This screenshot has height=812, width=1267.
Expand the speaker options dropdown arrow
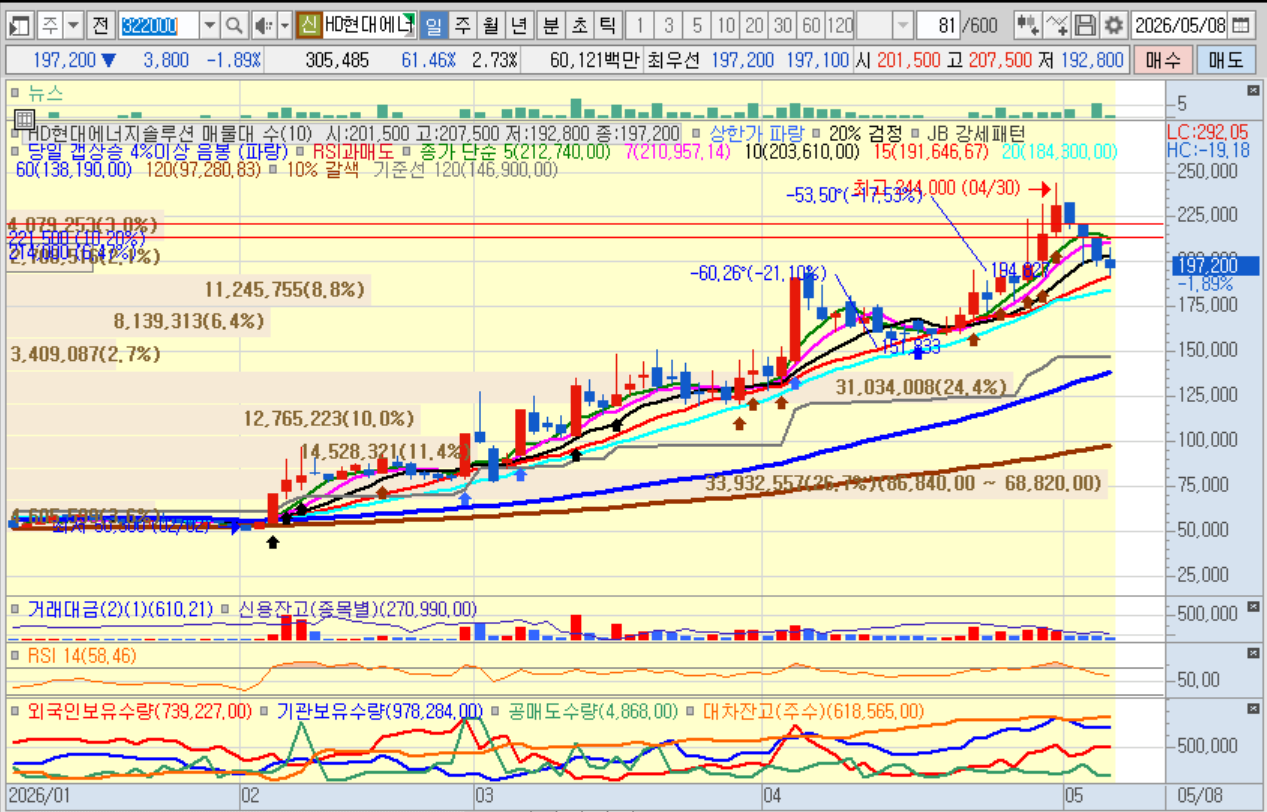click(x=284, y=24)
